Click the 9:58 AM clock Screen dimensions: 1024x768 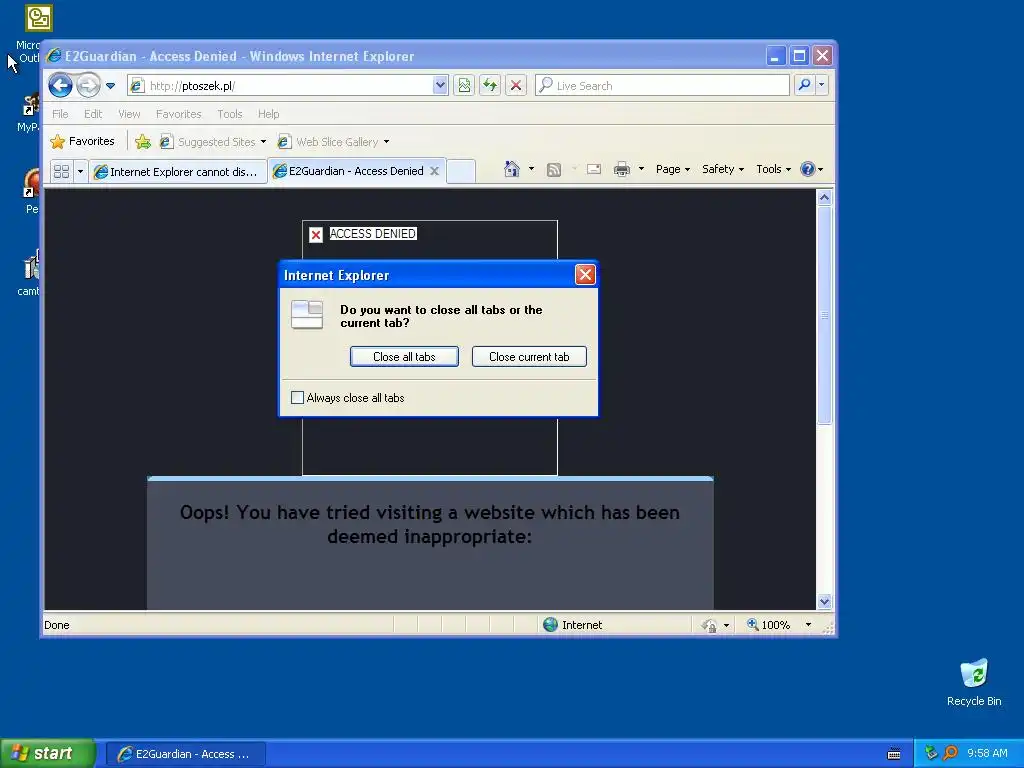click(x=987, y=753)
